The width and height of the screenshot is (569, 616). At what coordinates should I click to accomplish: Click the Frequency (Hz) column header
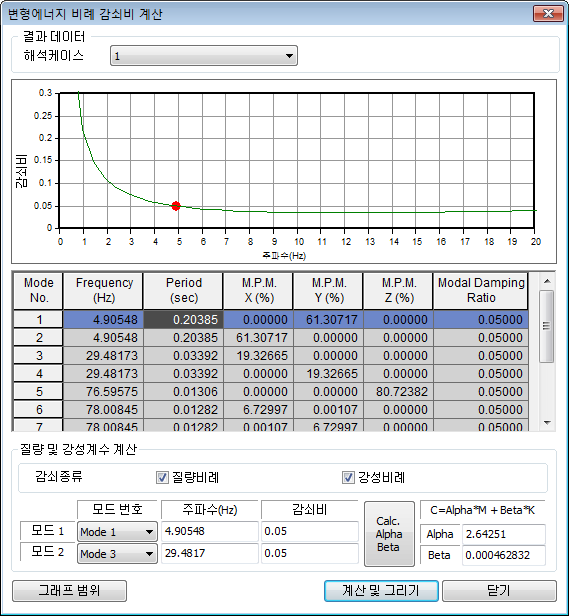103,290
